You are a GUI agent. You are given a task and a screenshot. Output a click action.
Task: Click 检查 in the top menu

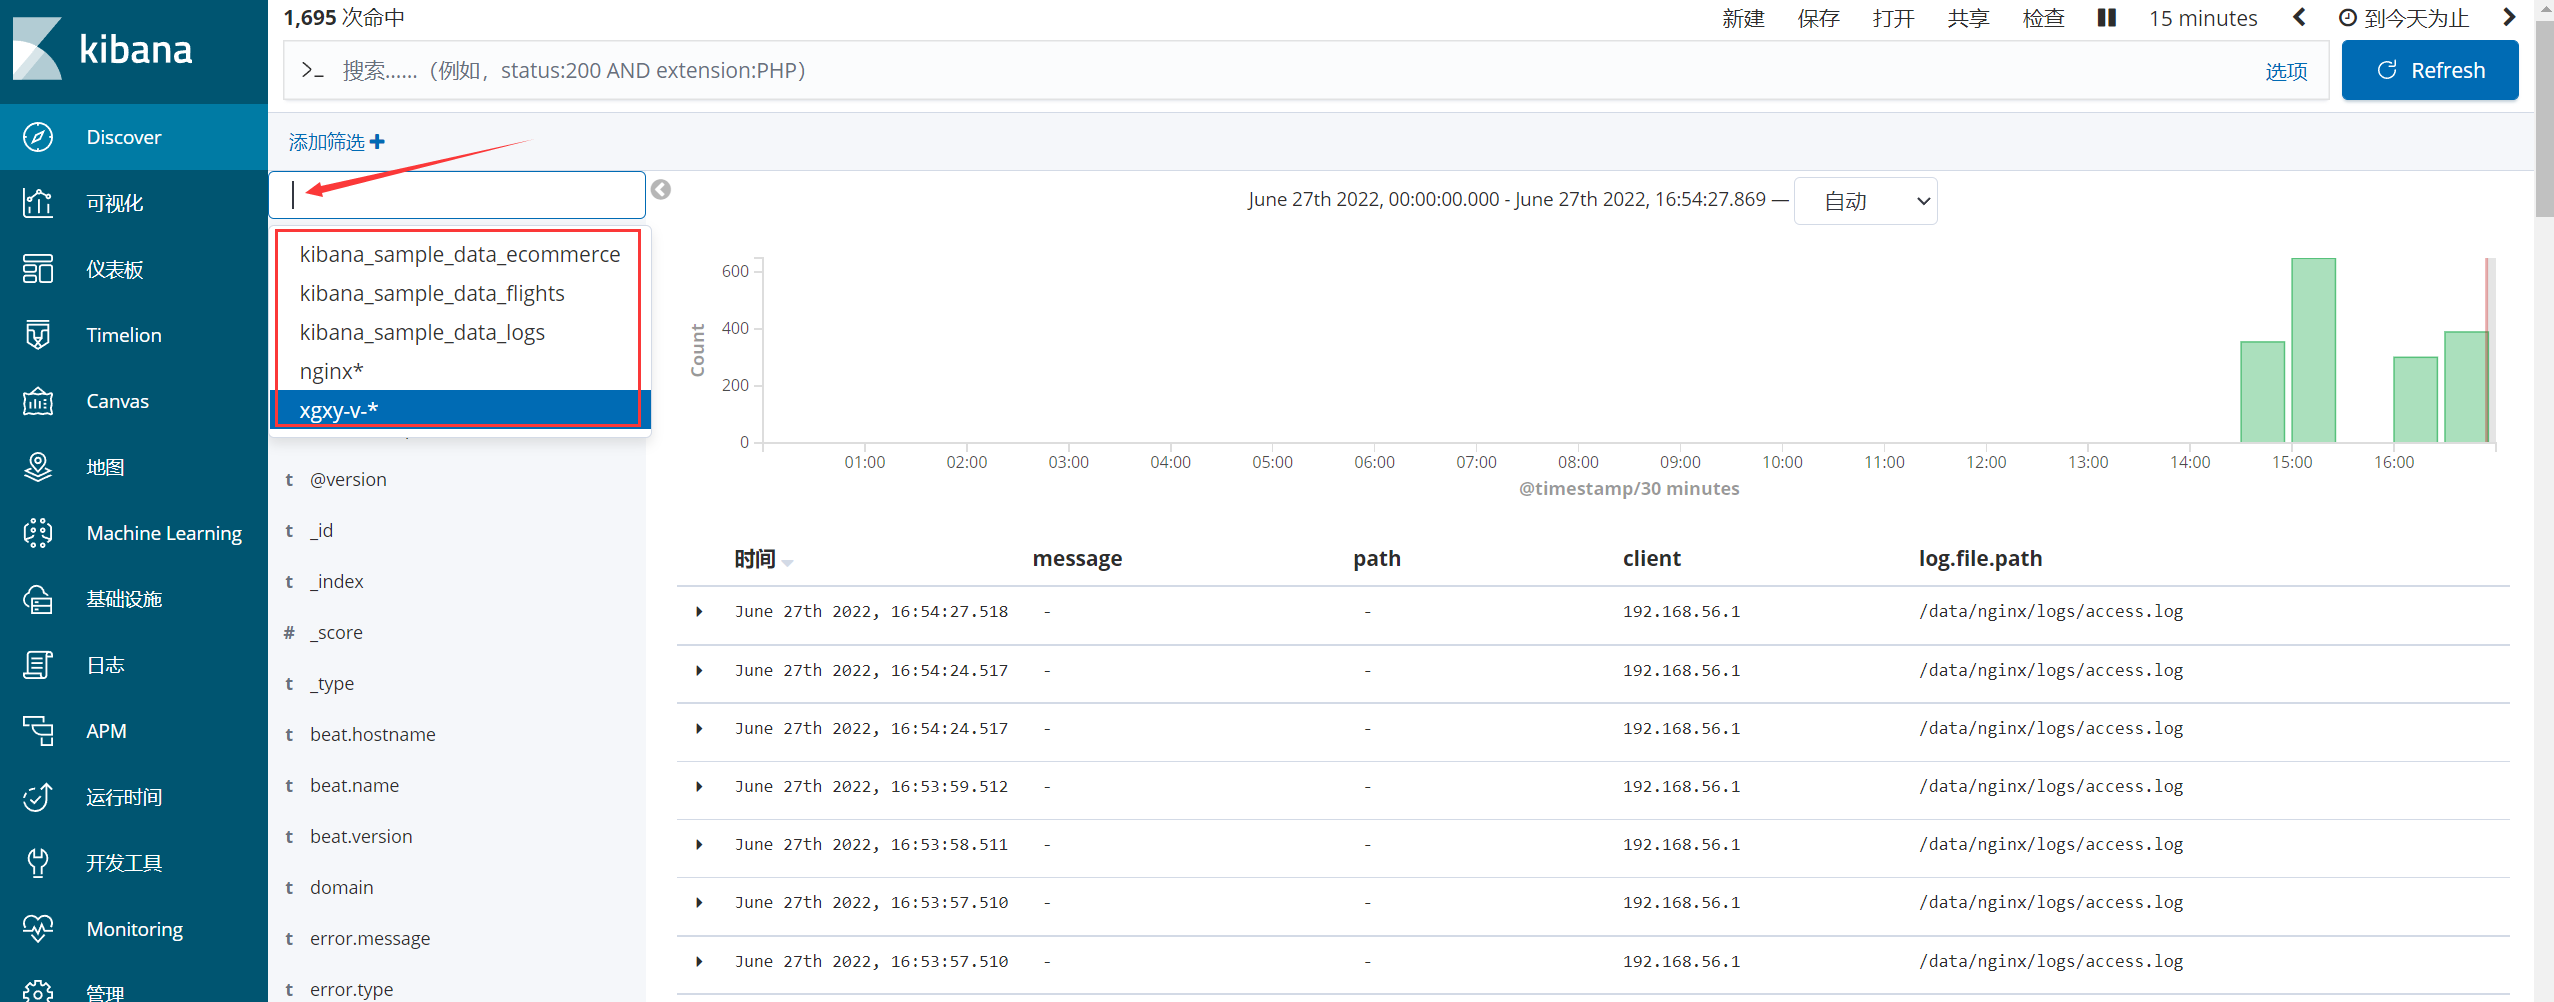point(2043,18)
